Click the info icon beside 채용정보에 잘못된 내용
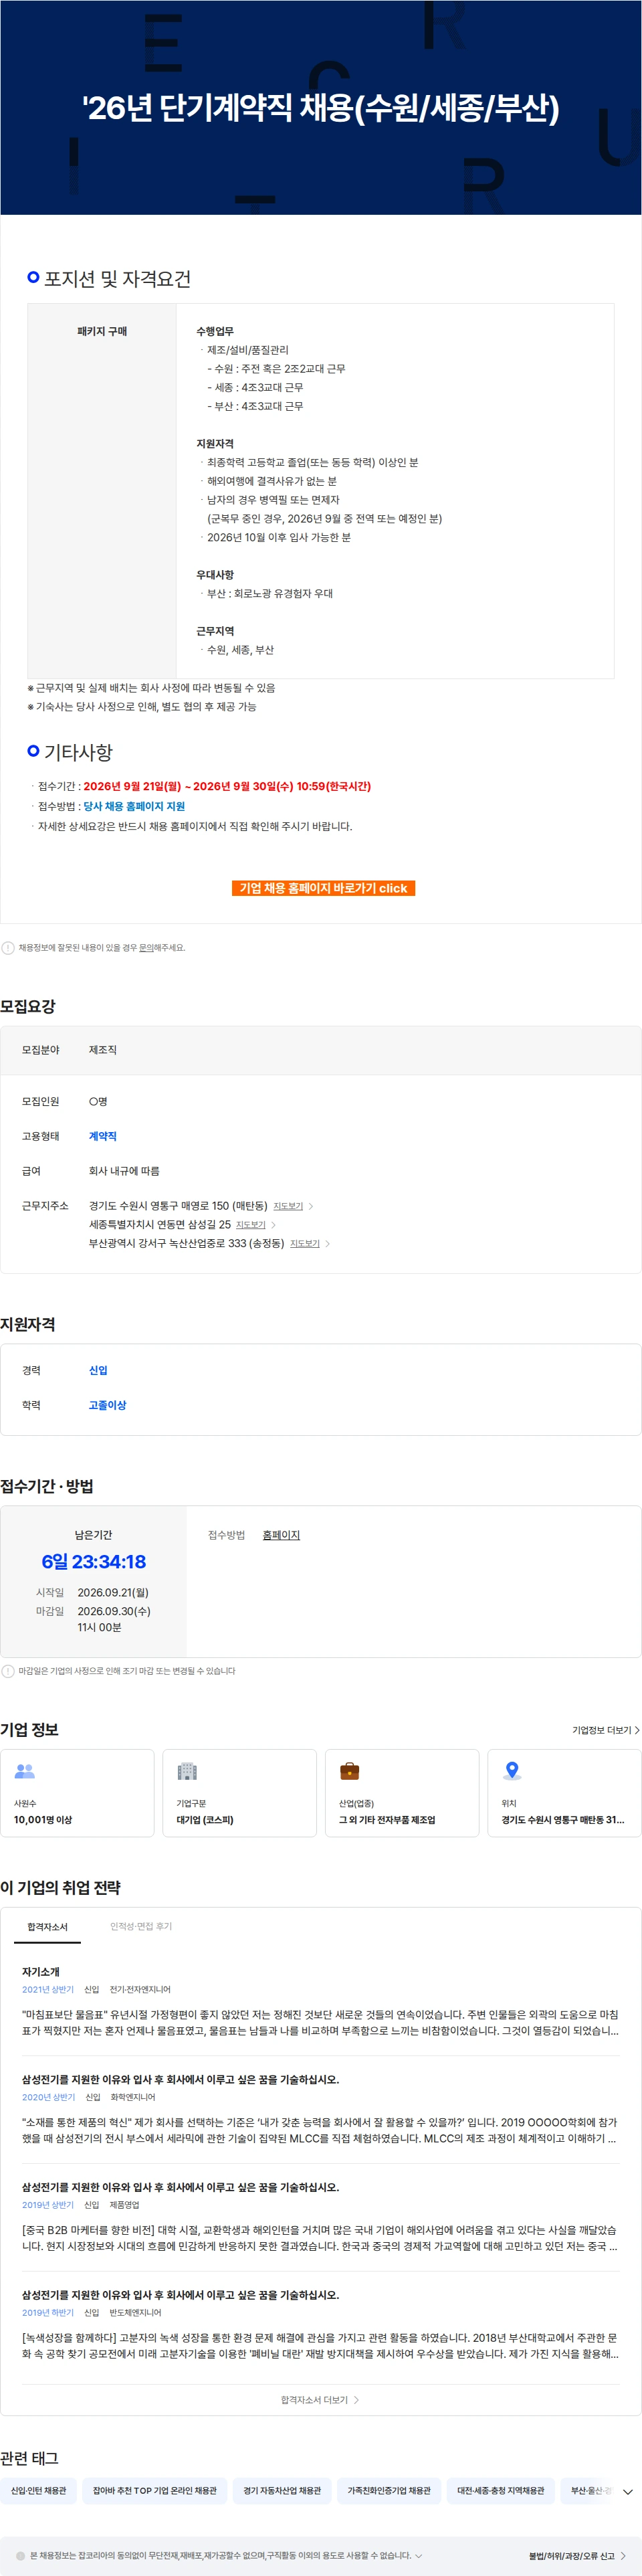The height and width of the screenshot is (2576, 642). (x=8, y=948)
